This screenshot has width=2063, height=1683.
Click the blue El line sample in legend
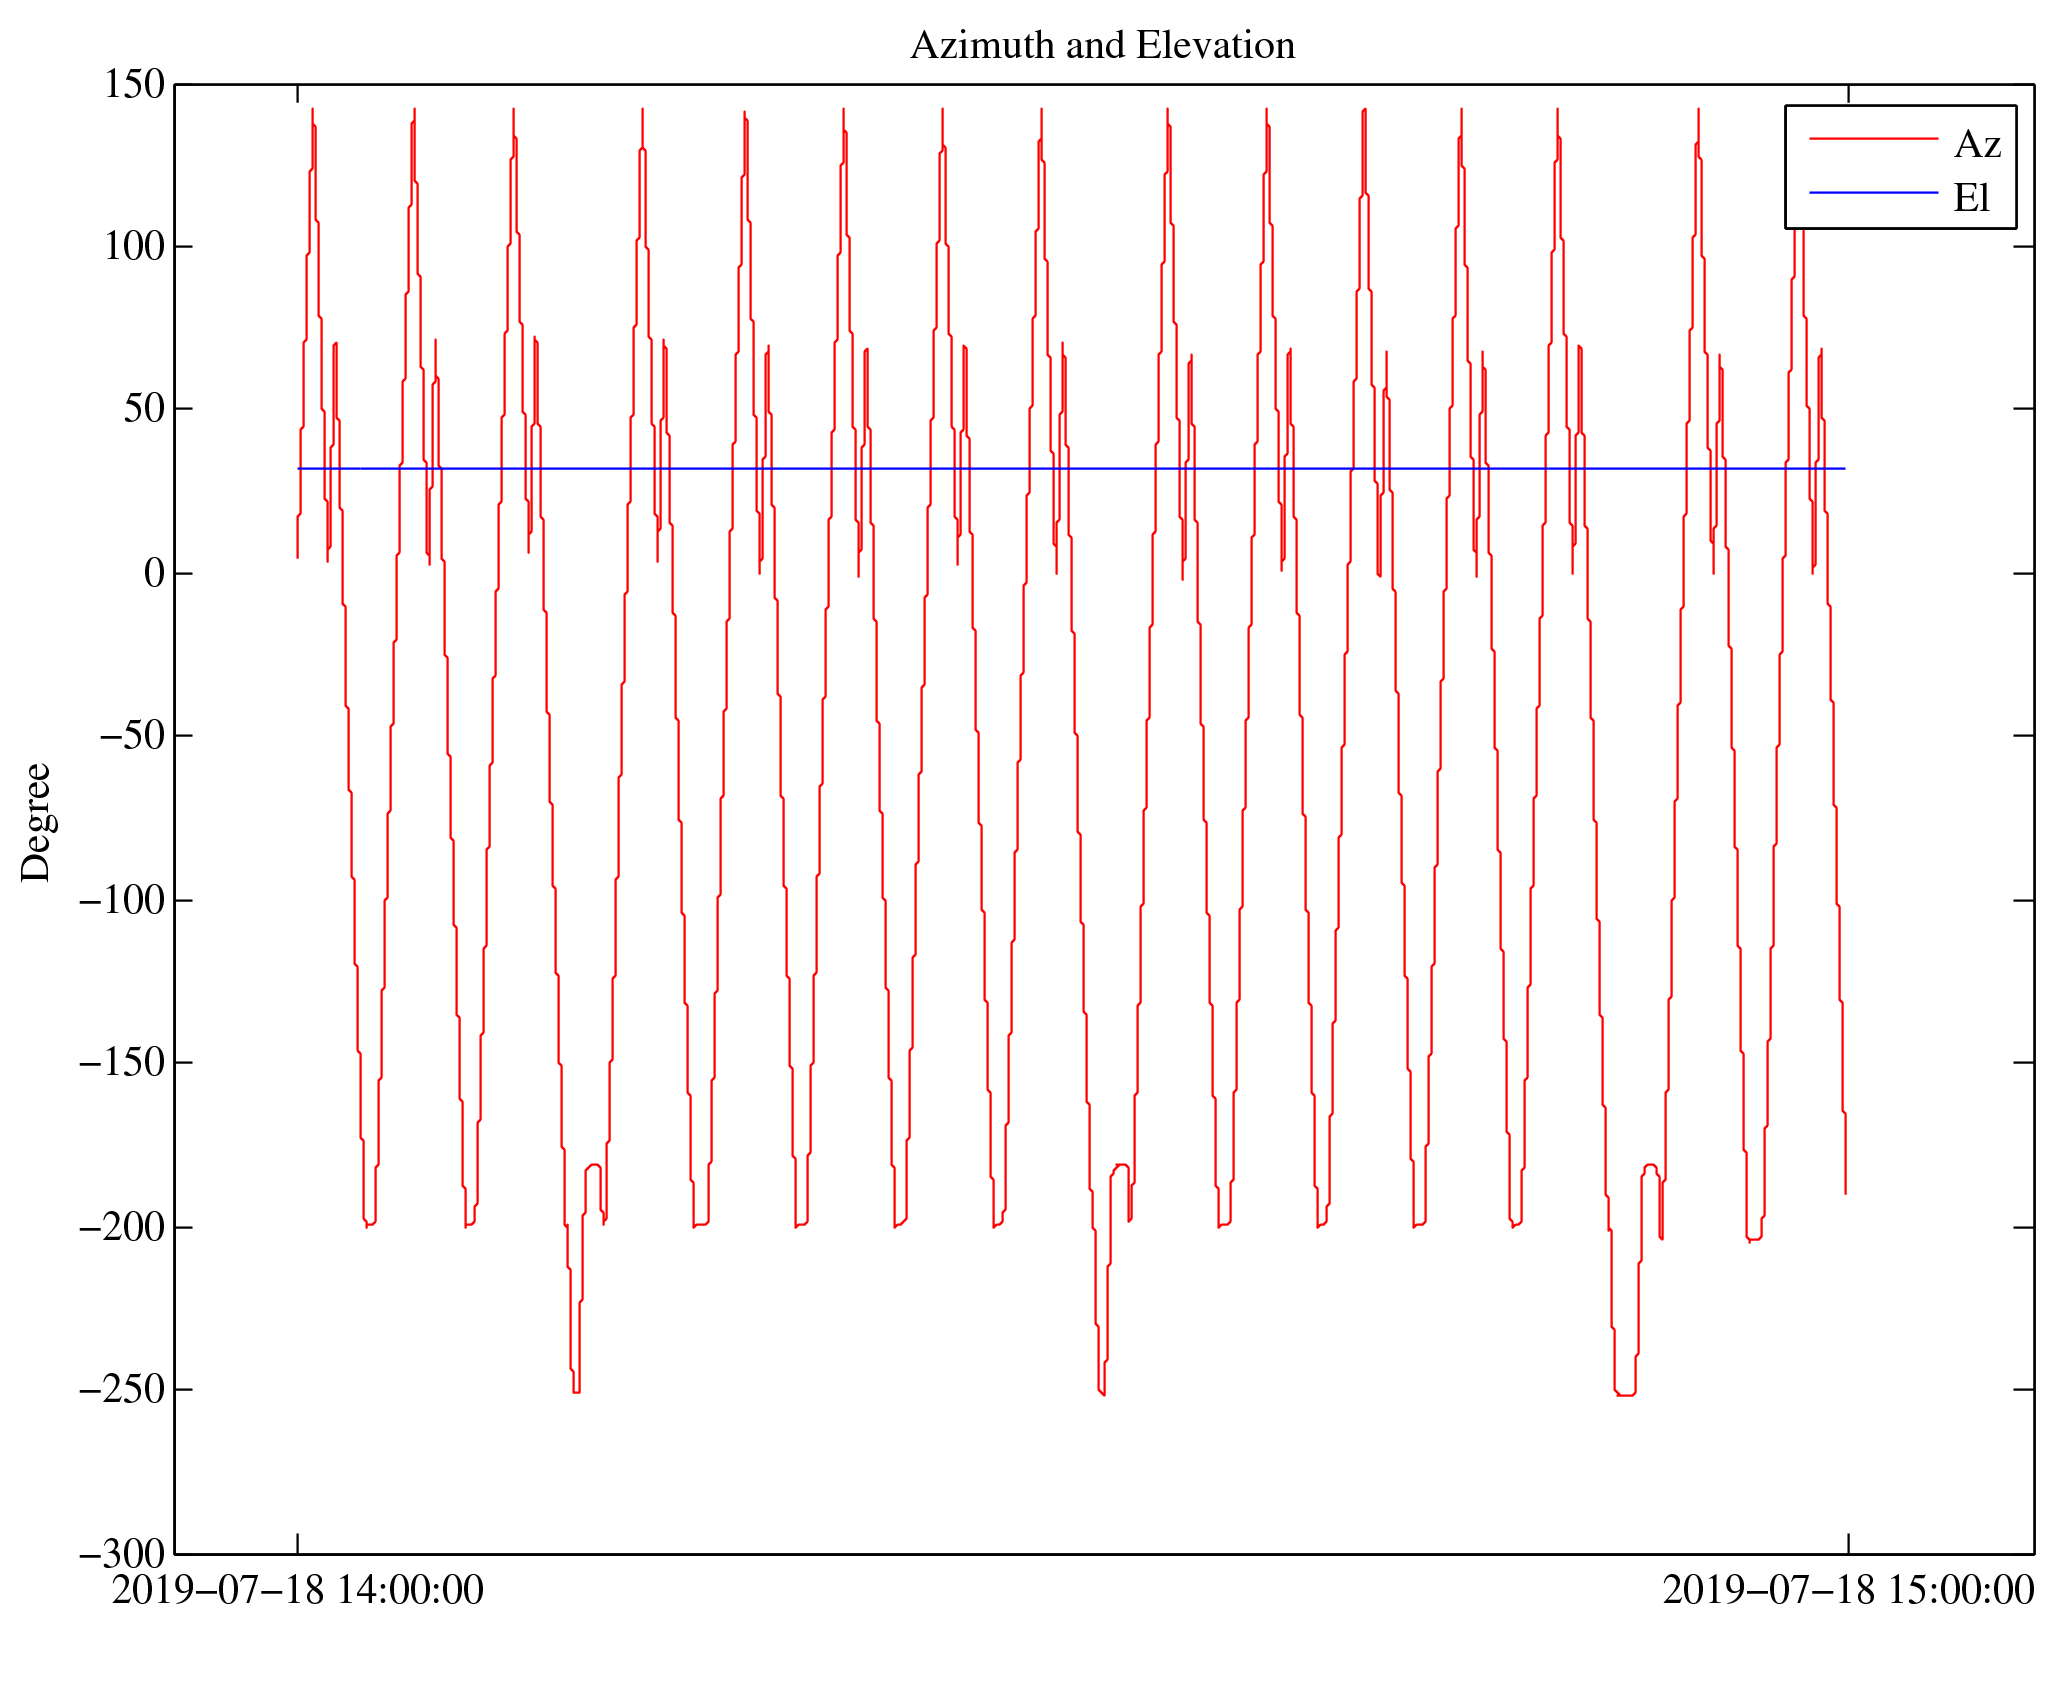coord(1872,192)
